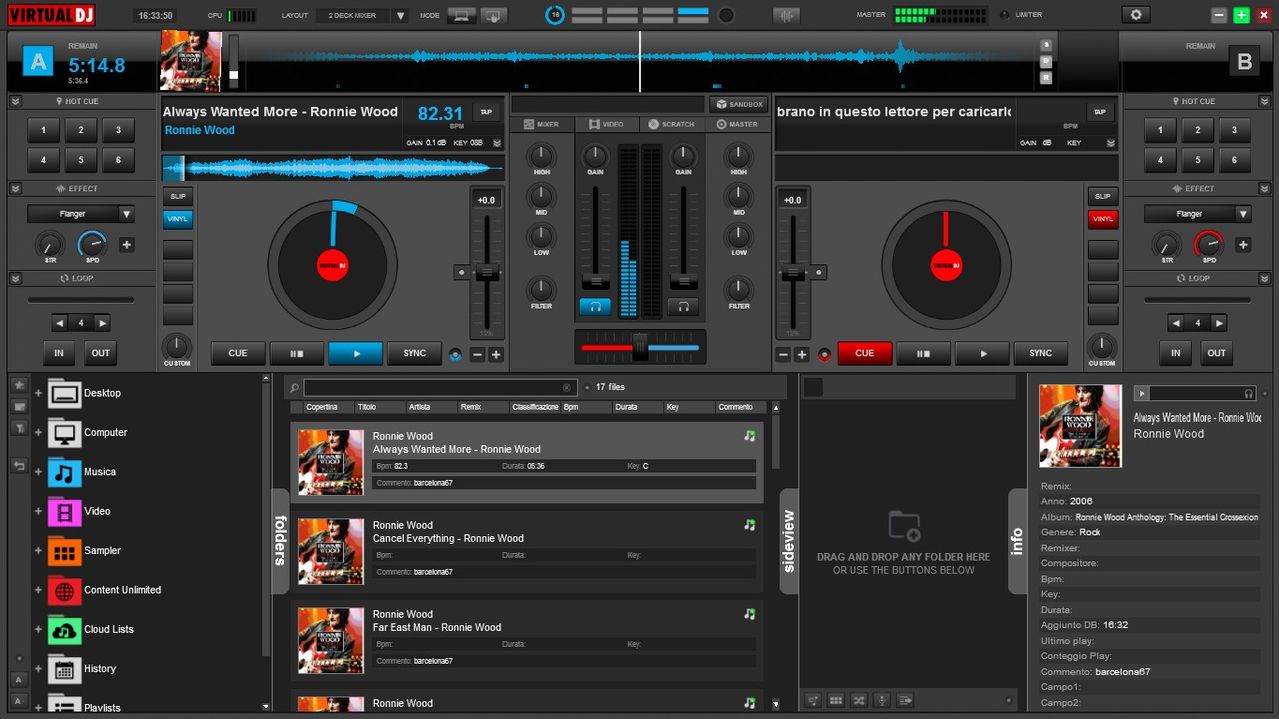
Task: Open the History calendar icon
Action: 65,669
